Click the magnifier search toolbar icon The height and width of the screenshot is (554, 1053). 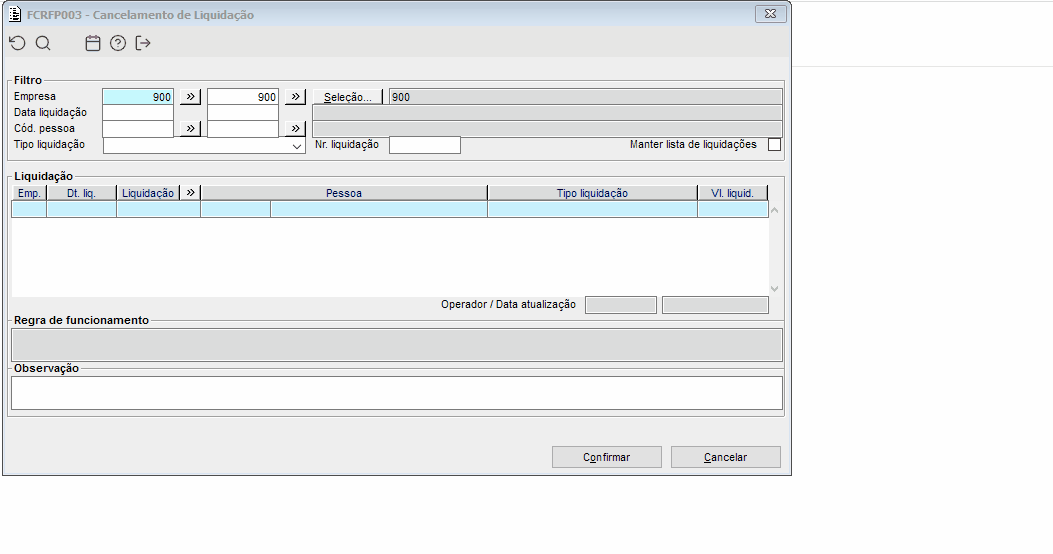coord(43,44)
